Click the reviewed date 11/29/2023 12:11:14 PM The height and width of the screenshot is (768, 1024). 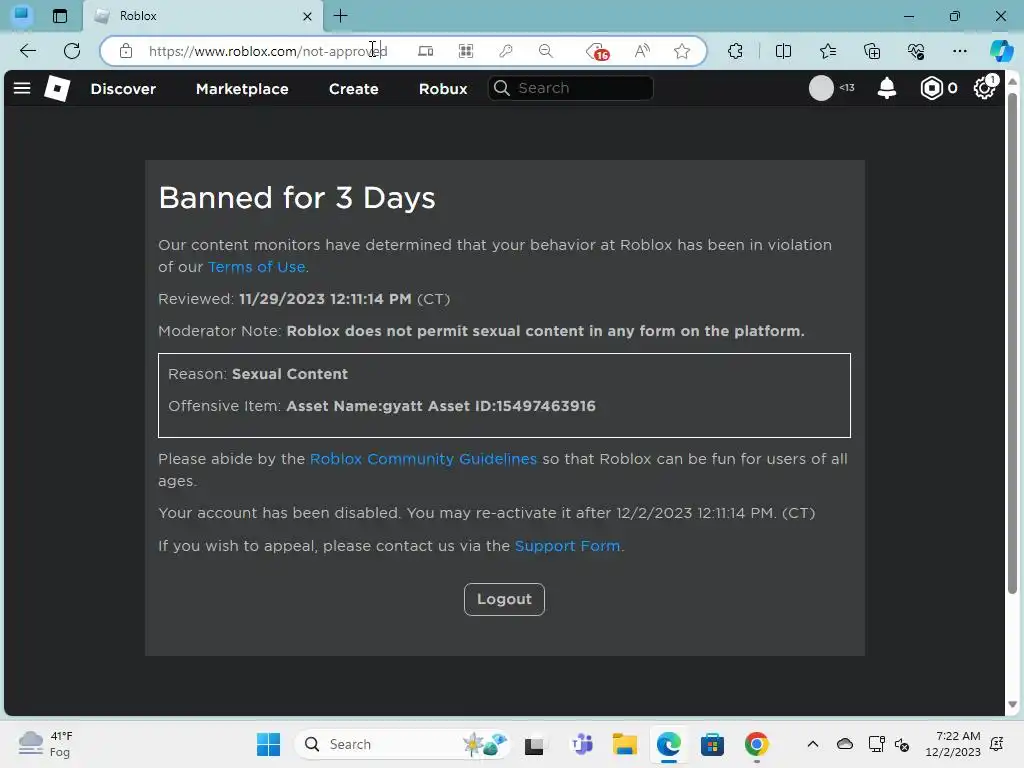(325, 299)
